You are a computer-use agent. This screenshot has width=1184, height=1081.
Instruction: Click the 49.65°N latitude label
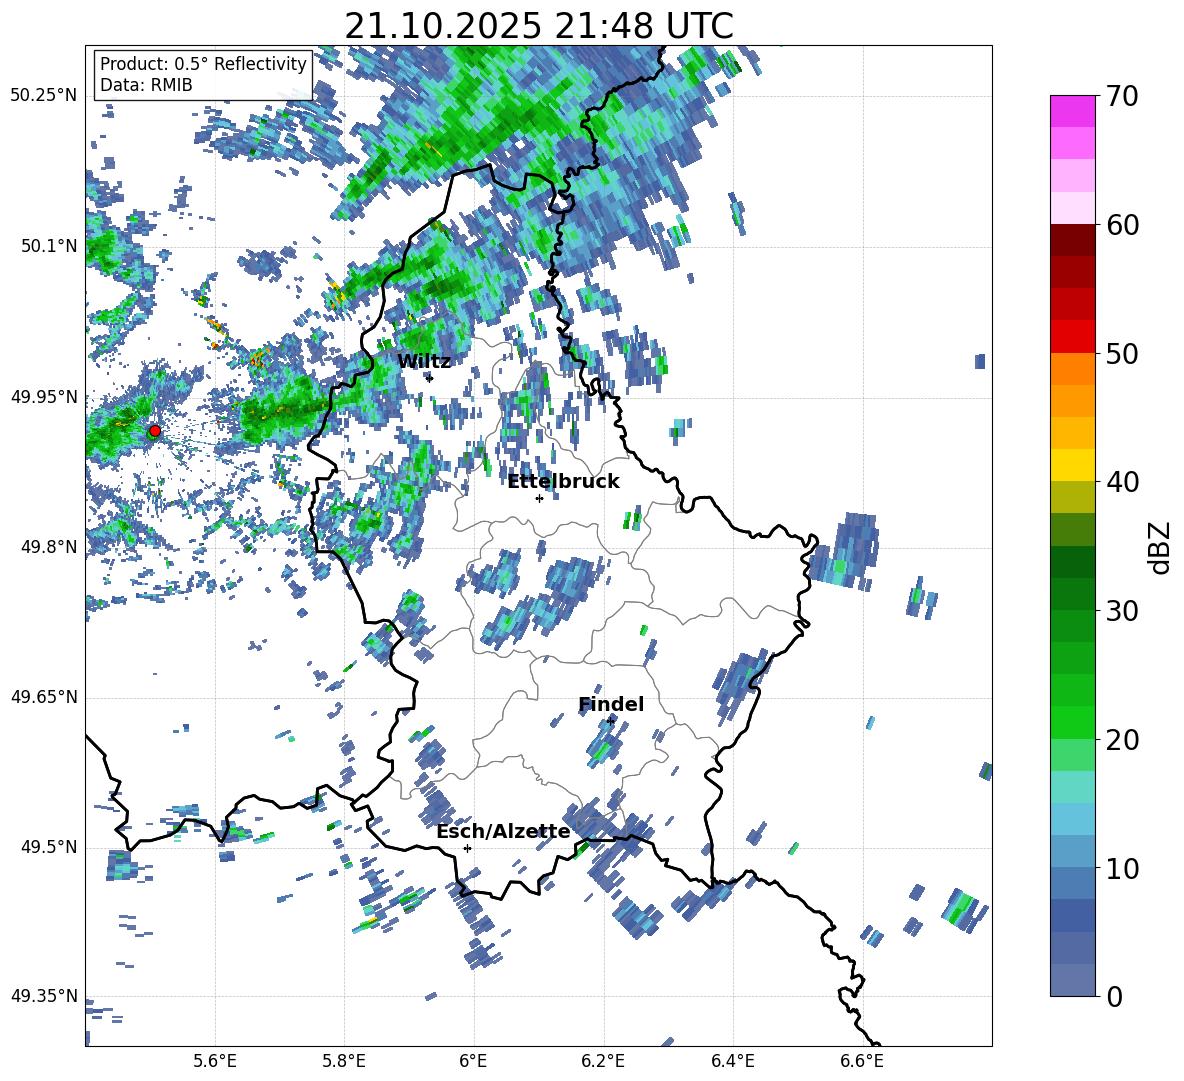pos(44,697)
